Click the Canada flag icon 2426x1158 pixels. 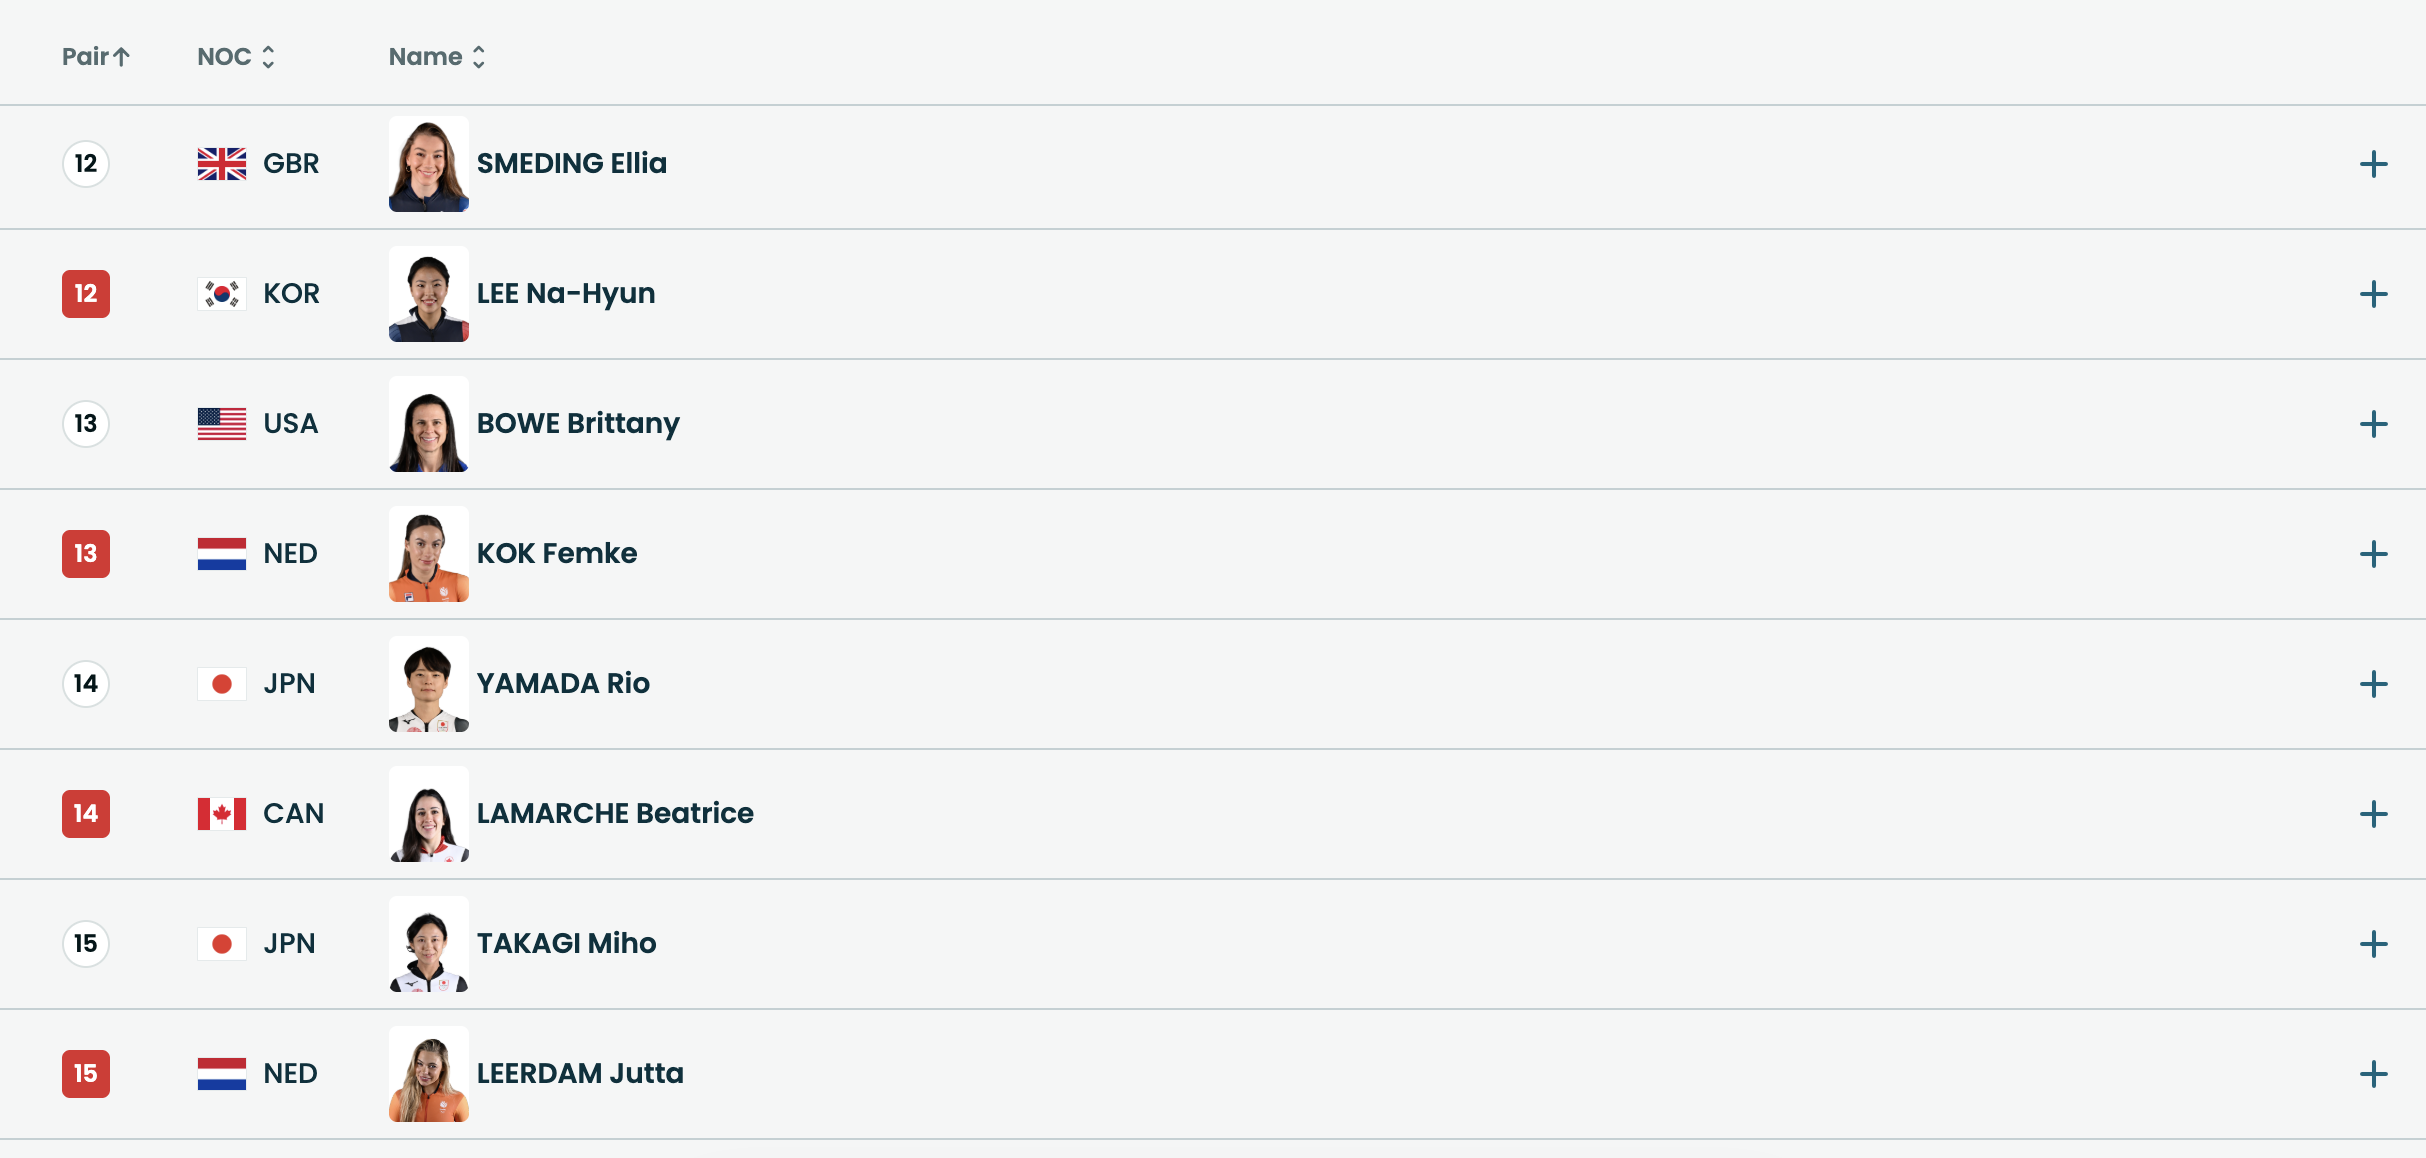click(x=222, y=814)
